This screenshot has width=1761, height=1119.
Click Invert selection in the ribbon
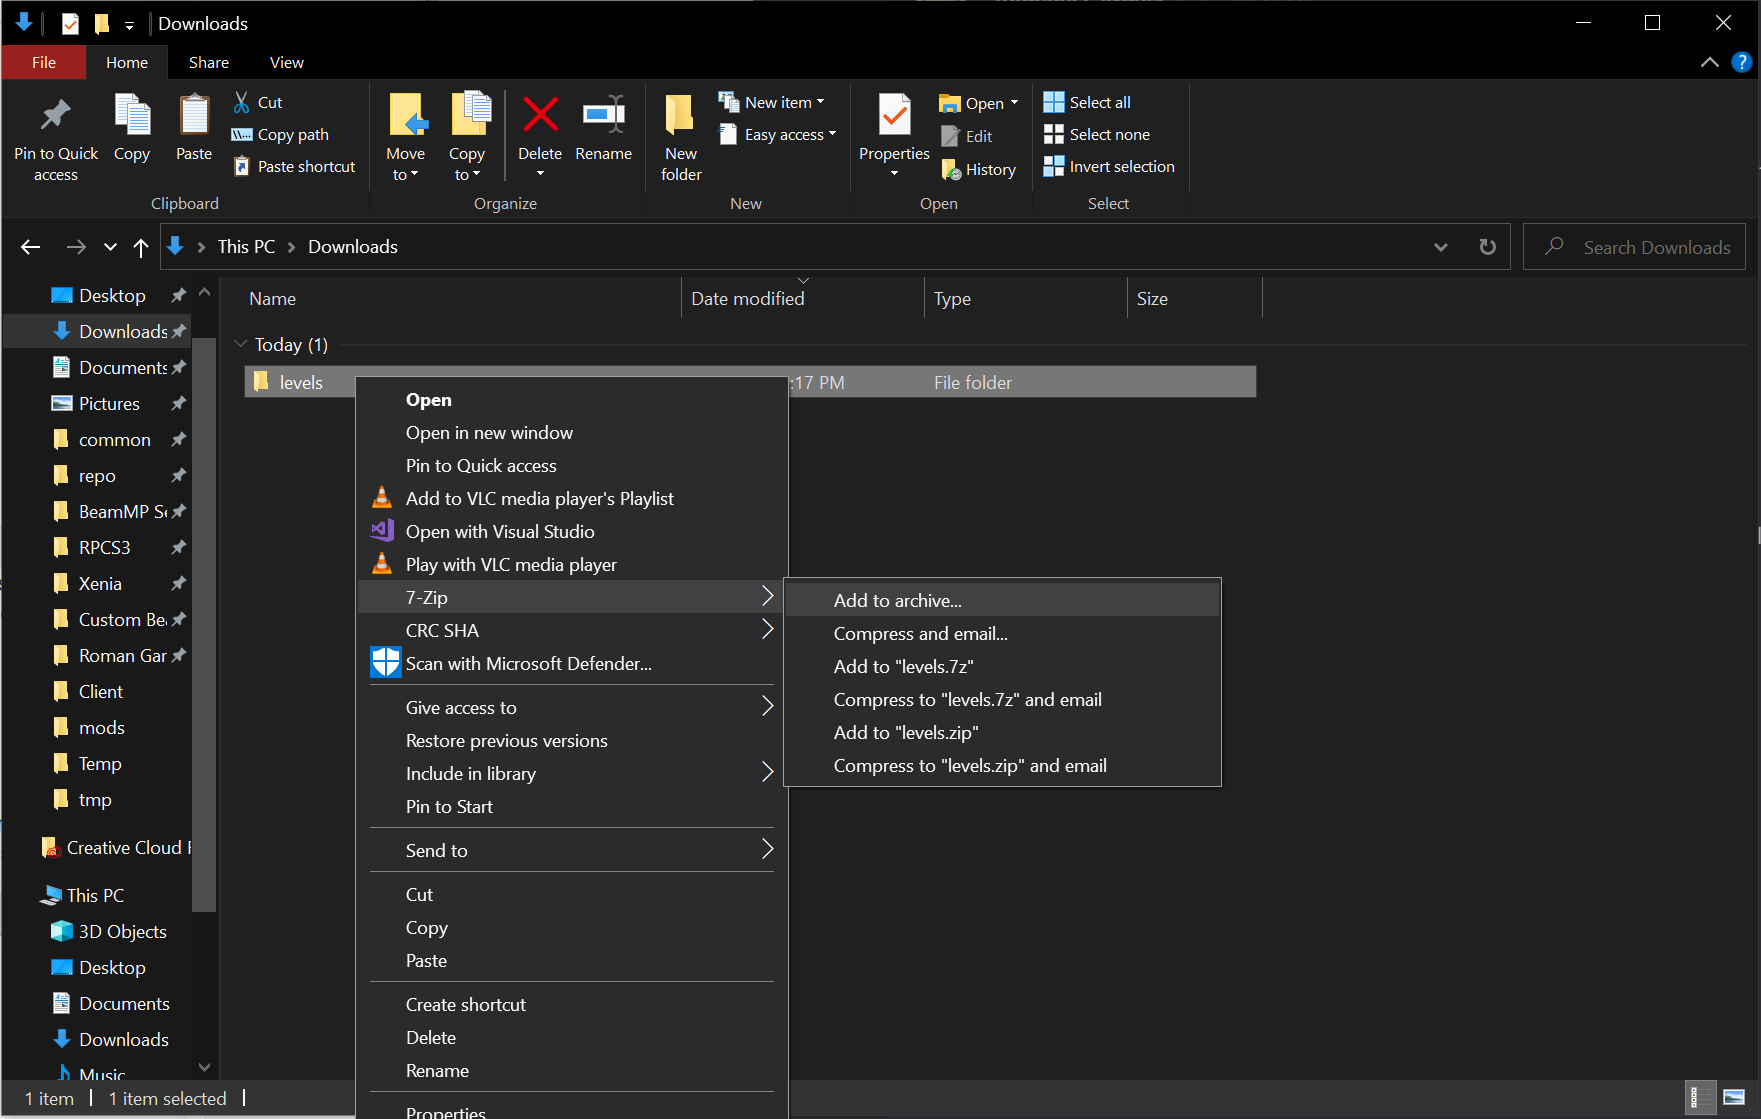pyautogui.click(x=1109, y=166)
